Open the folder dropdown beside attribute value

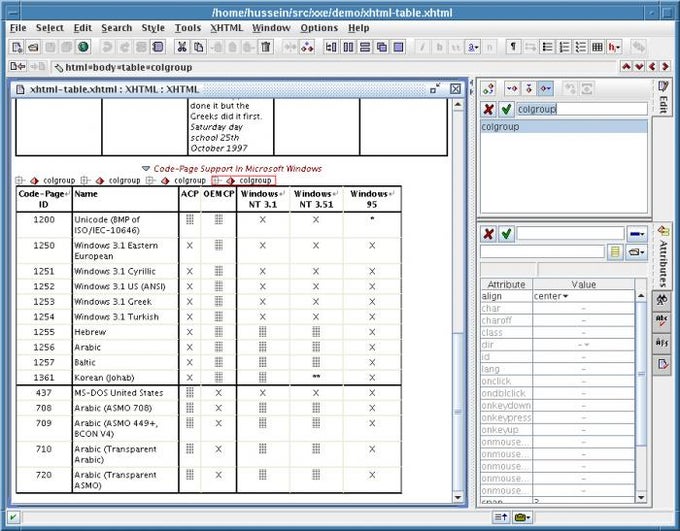(x=637, y=252)
